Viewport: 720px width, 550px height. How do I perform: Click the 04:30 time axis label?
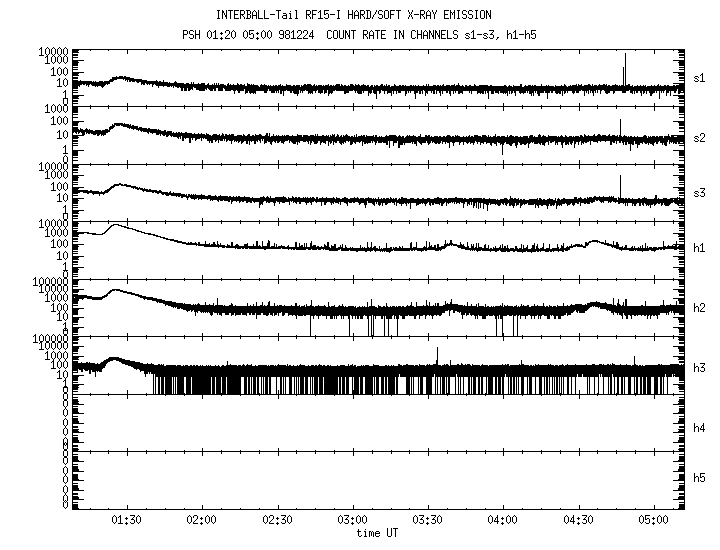[579, 521]
